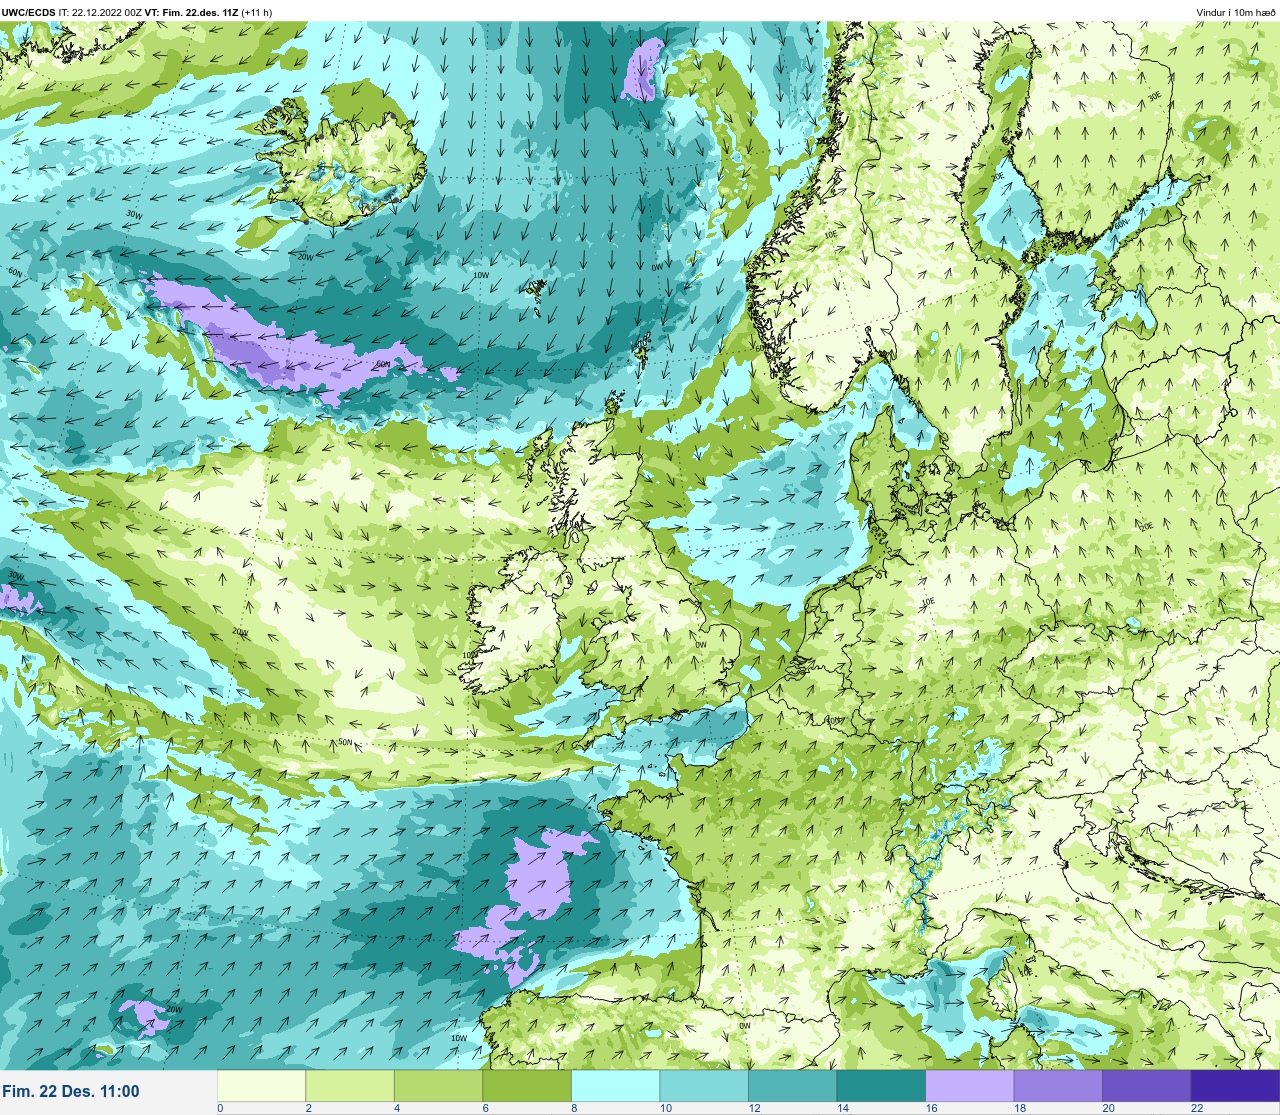The image size is (1280, 1115).
Task: Click the legend scale value '4'
Action: coord(397,1108)
